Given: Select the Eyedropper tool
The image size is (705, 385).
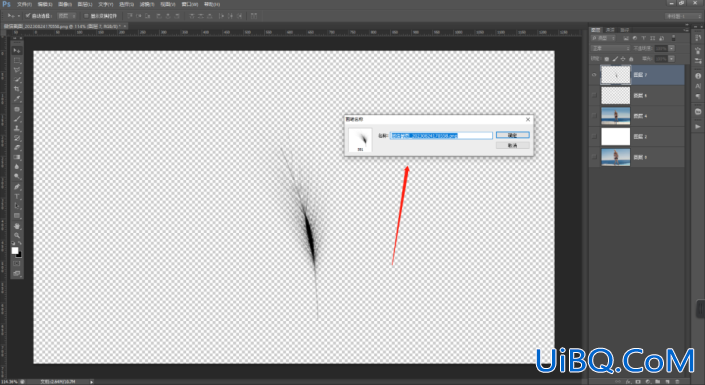Looking at the screenshot, I should coord(17,99).
